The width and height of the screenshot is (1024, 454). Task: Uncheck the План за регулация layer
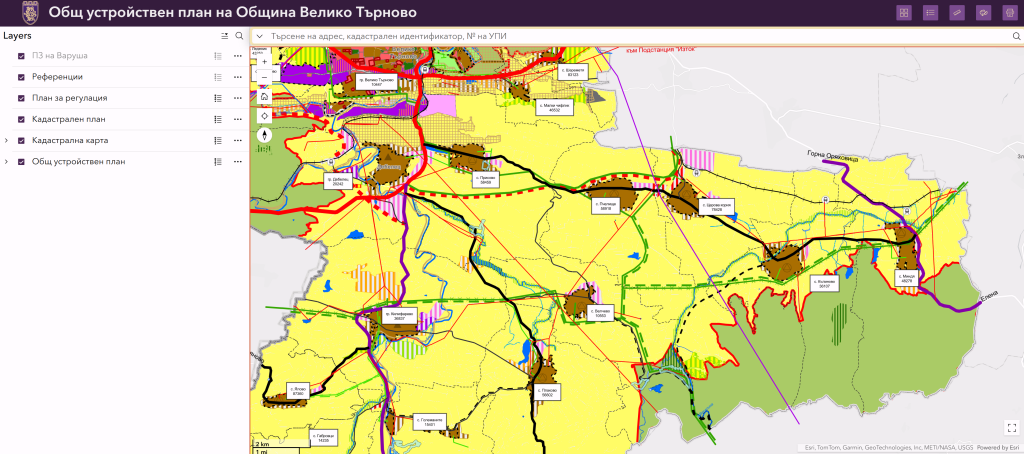click(x=22, y=98)
